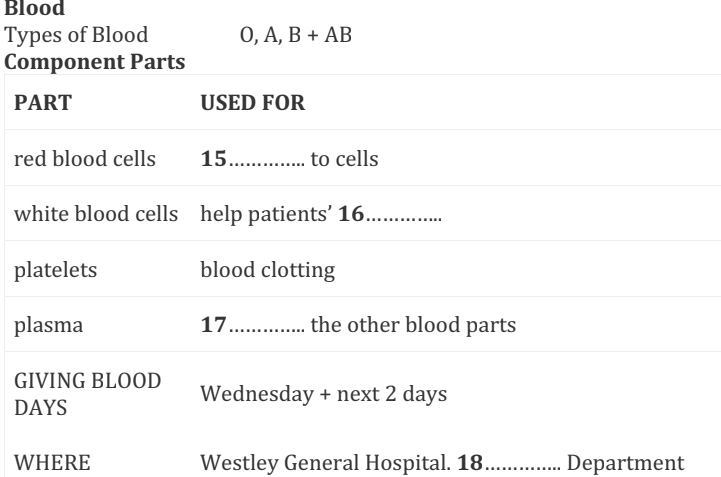The height and width of the screenshot is (477, 721).
Task: Click the 'Blood' heading text
Action: click(34, 8)
